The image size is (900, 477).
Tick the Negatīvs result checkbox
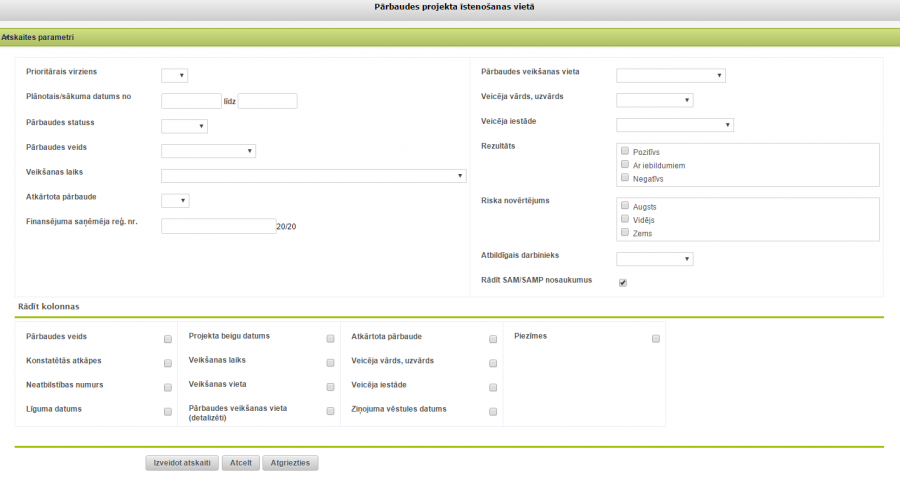pyautogui.click(x=625, y=177)
